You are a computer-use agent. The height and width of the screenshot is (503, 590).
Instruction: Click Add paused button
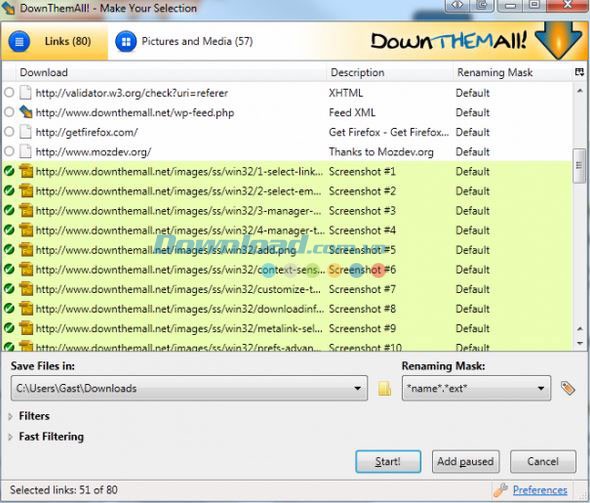coord(465,462)
